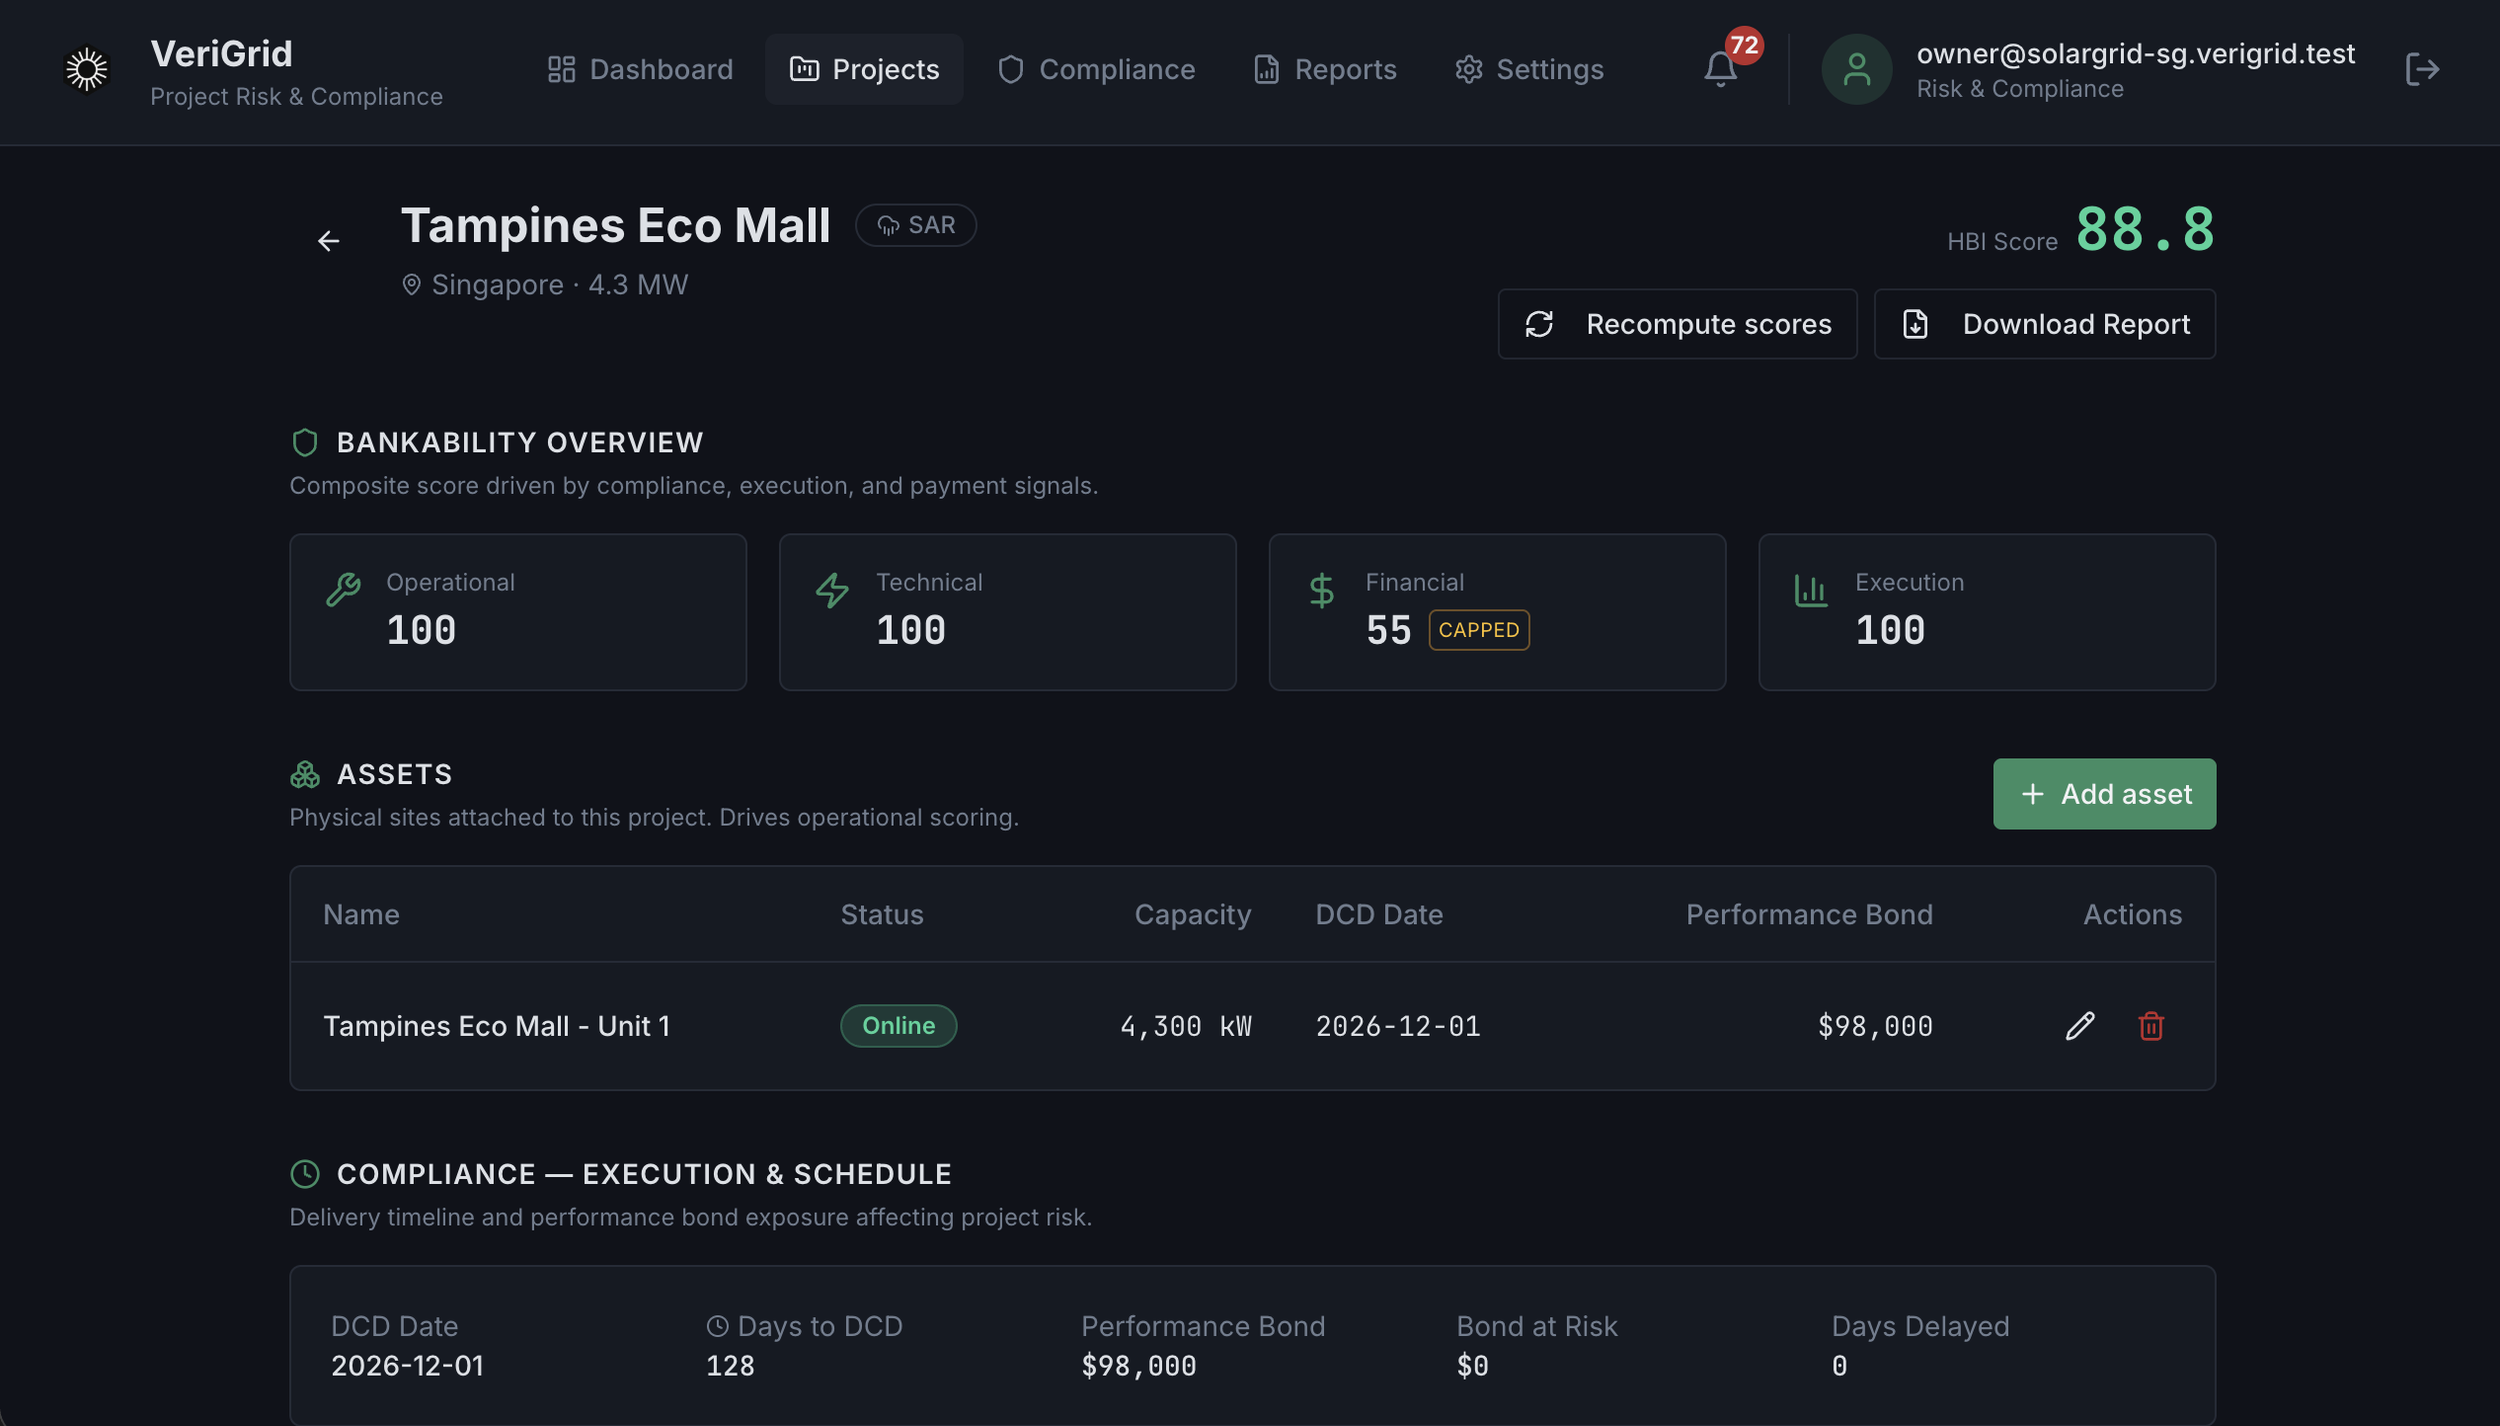Open the Dashboard tab
The height and width of the screenshot is (1426, 2500).
coord(640,69)
